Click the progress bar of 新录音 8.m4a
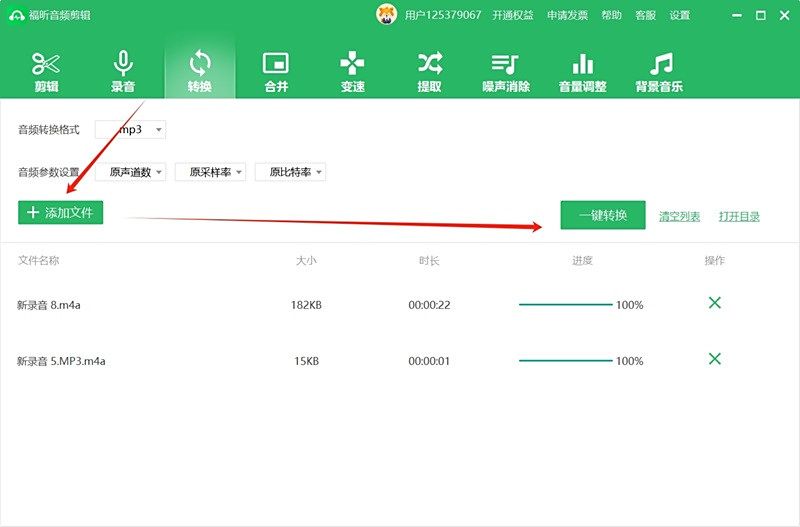The width and height of the screenshot is (800, 527). click(565, 305)
